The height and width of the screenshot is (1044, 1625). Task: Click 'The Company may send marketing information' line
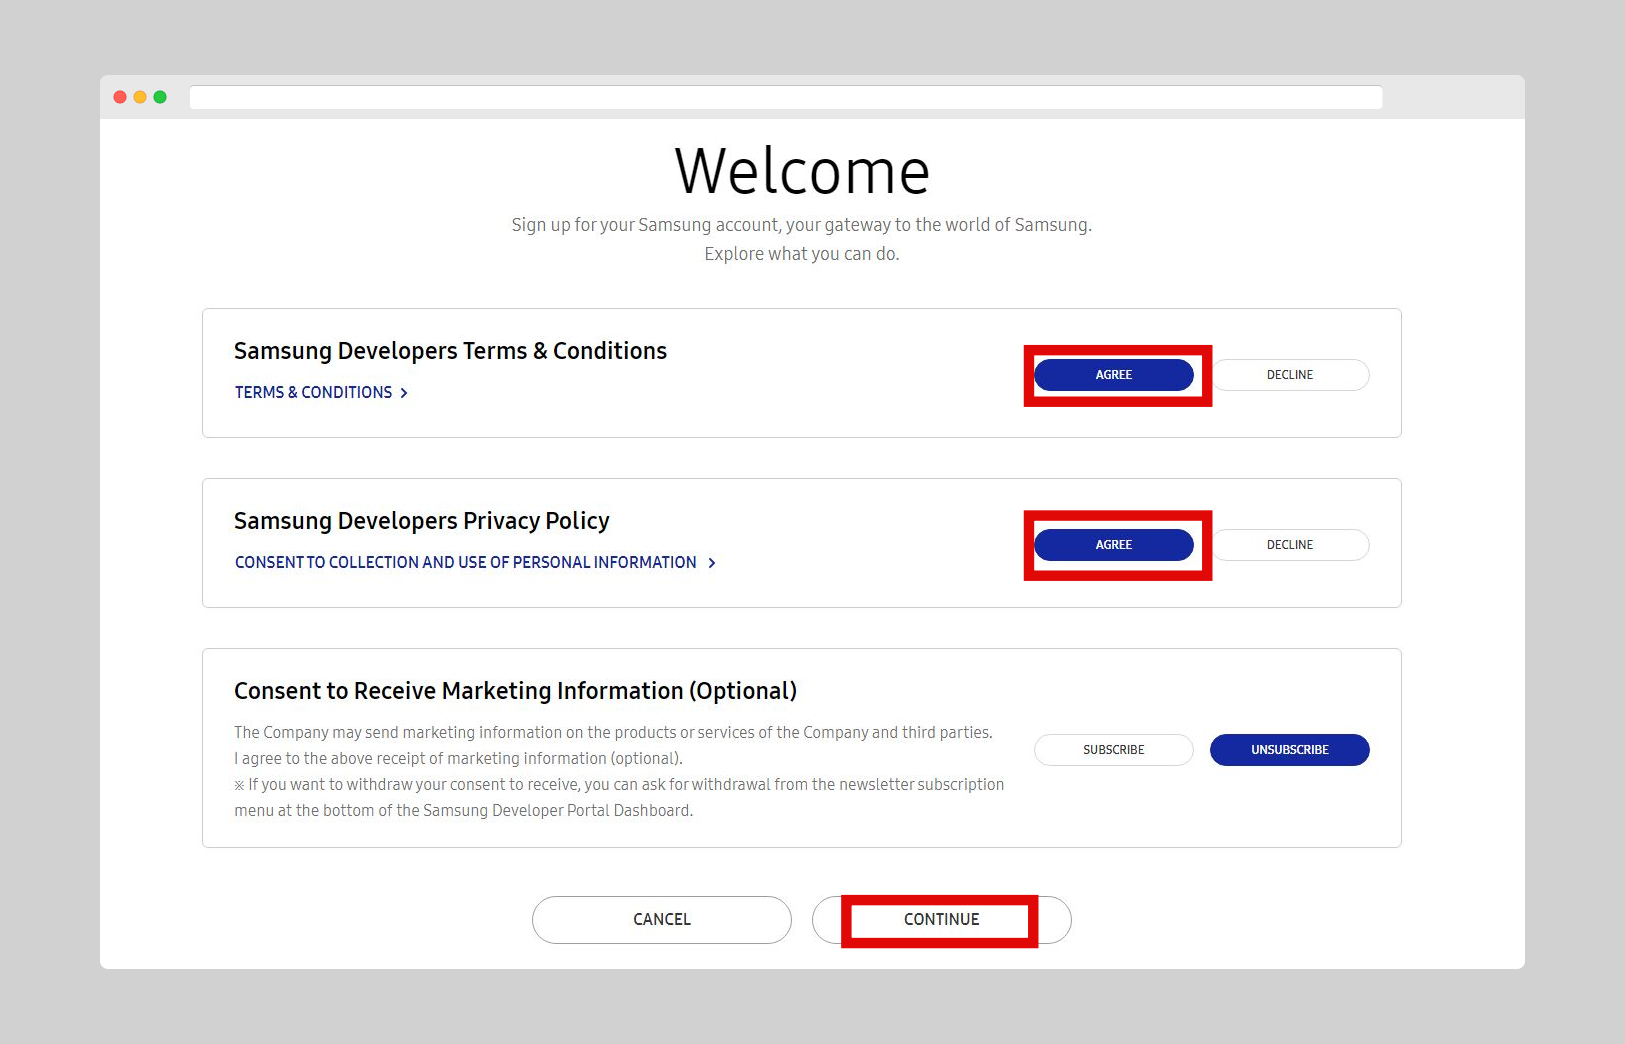613,732
